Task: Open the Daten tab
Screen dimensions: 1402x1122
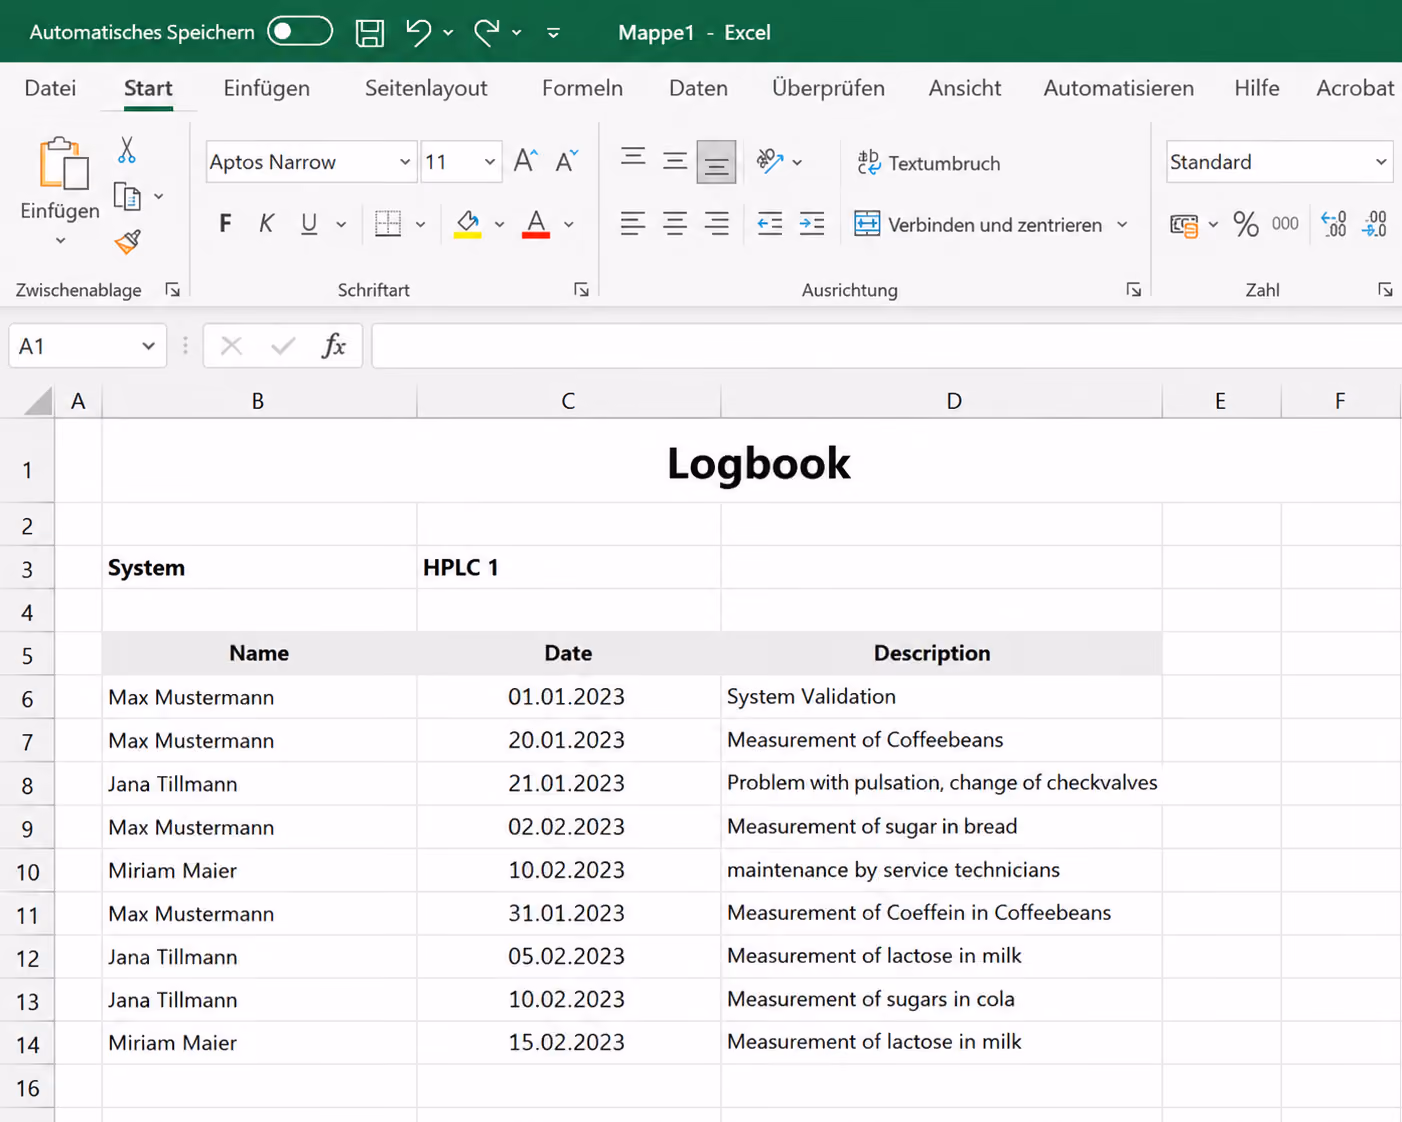Action: tap(698, 88)
